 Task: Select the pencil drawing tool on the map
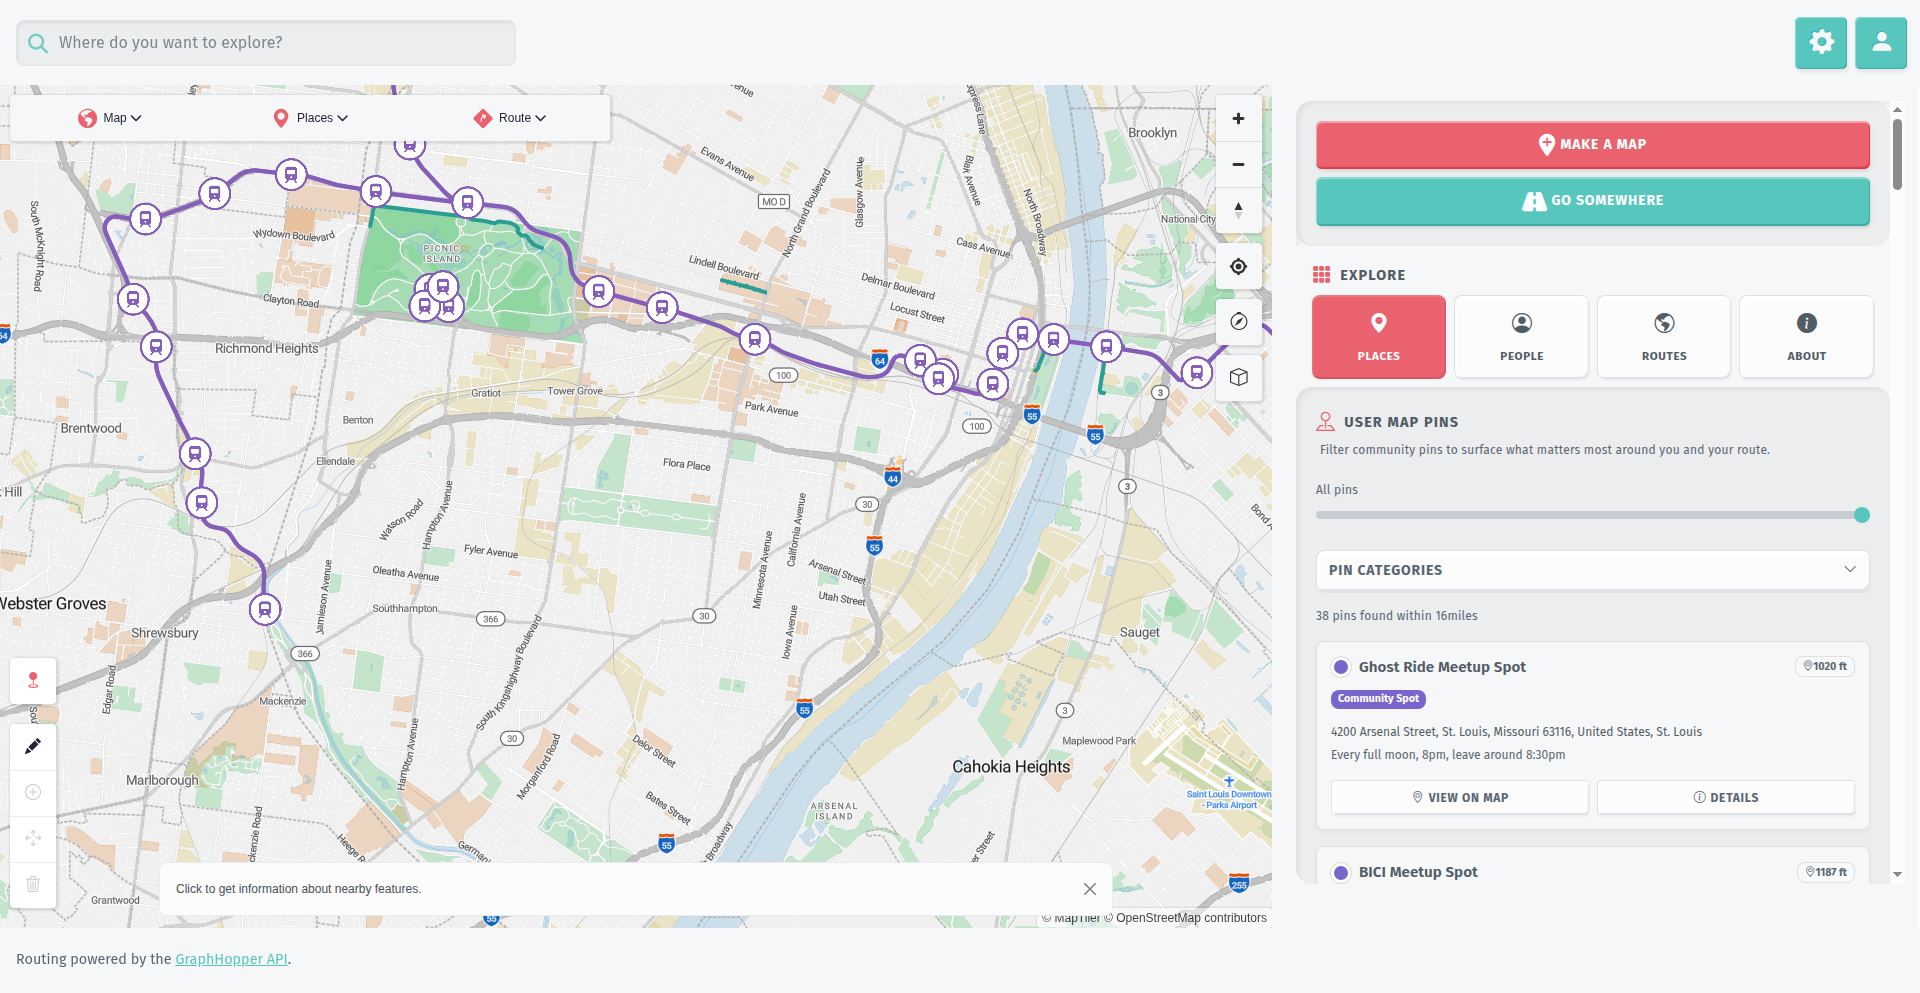33,746
